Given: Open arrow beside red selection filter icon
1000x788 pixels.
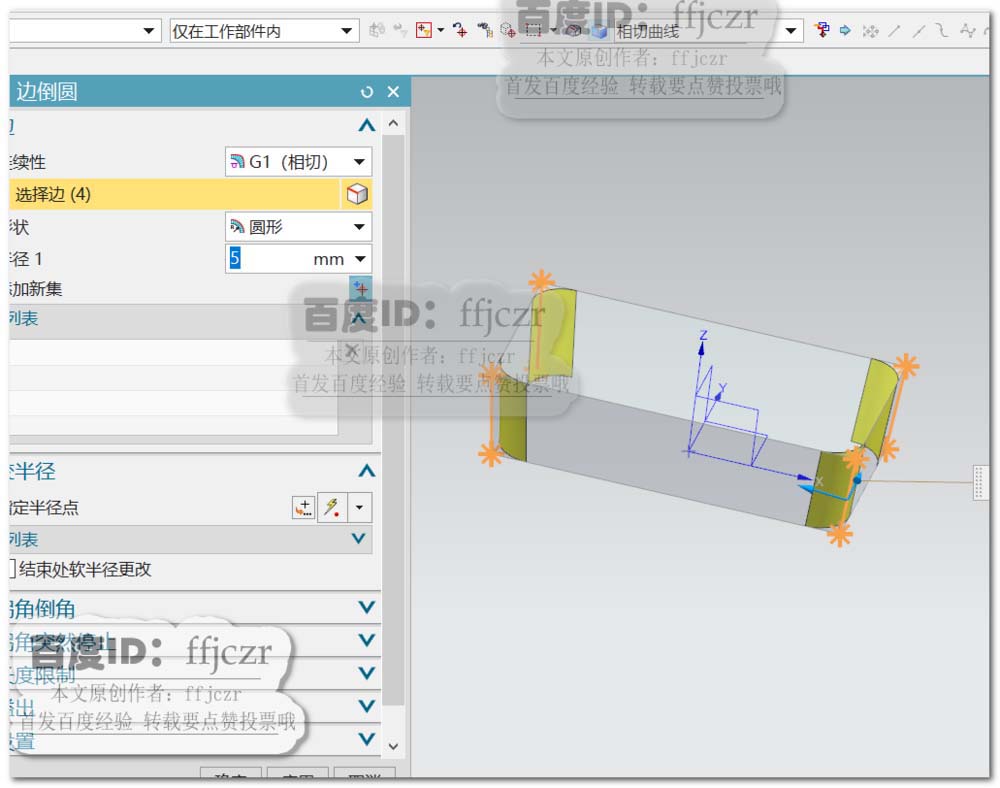Looking at the screenshot, I should click(441, 30).
